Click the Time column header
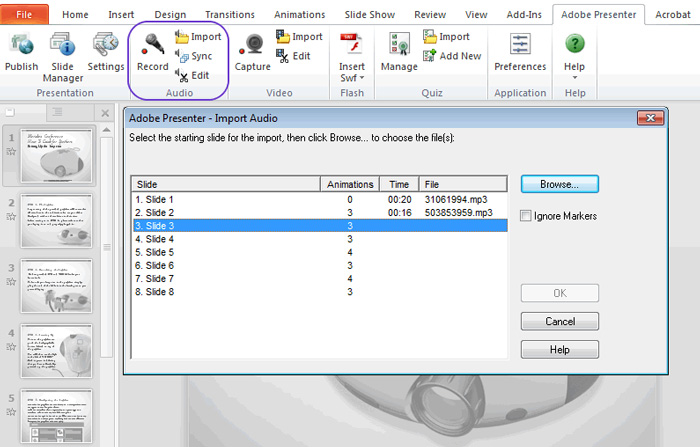The image size is (700, 447). point(399,184)
